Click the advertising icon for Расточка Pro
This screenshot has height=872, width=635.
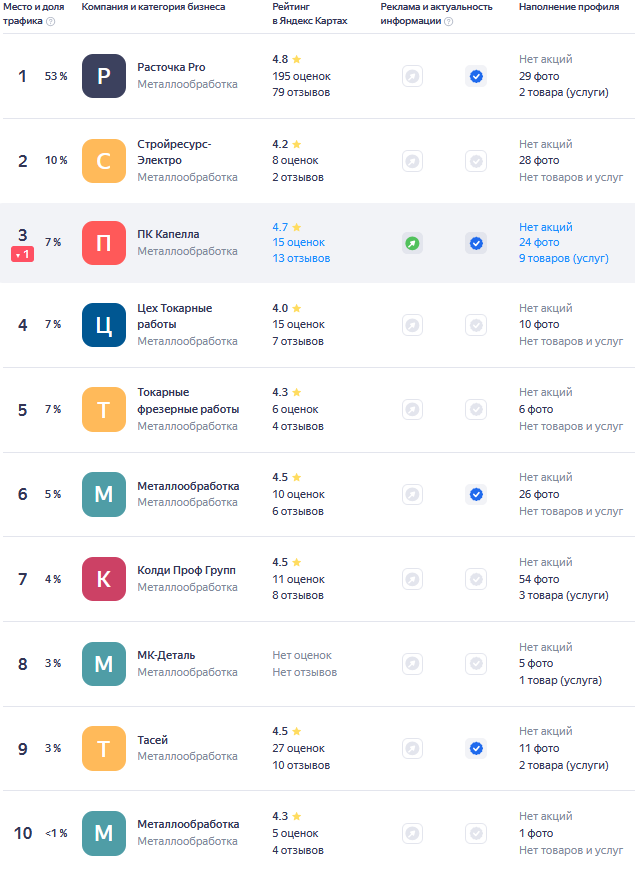413,76
